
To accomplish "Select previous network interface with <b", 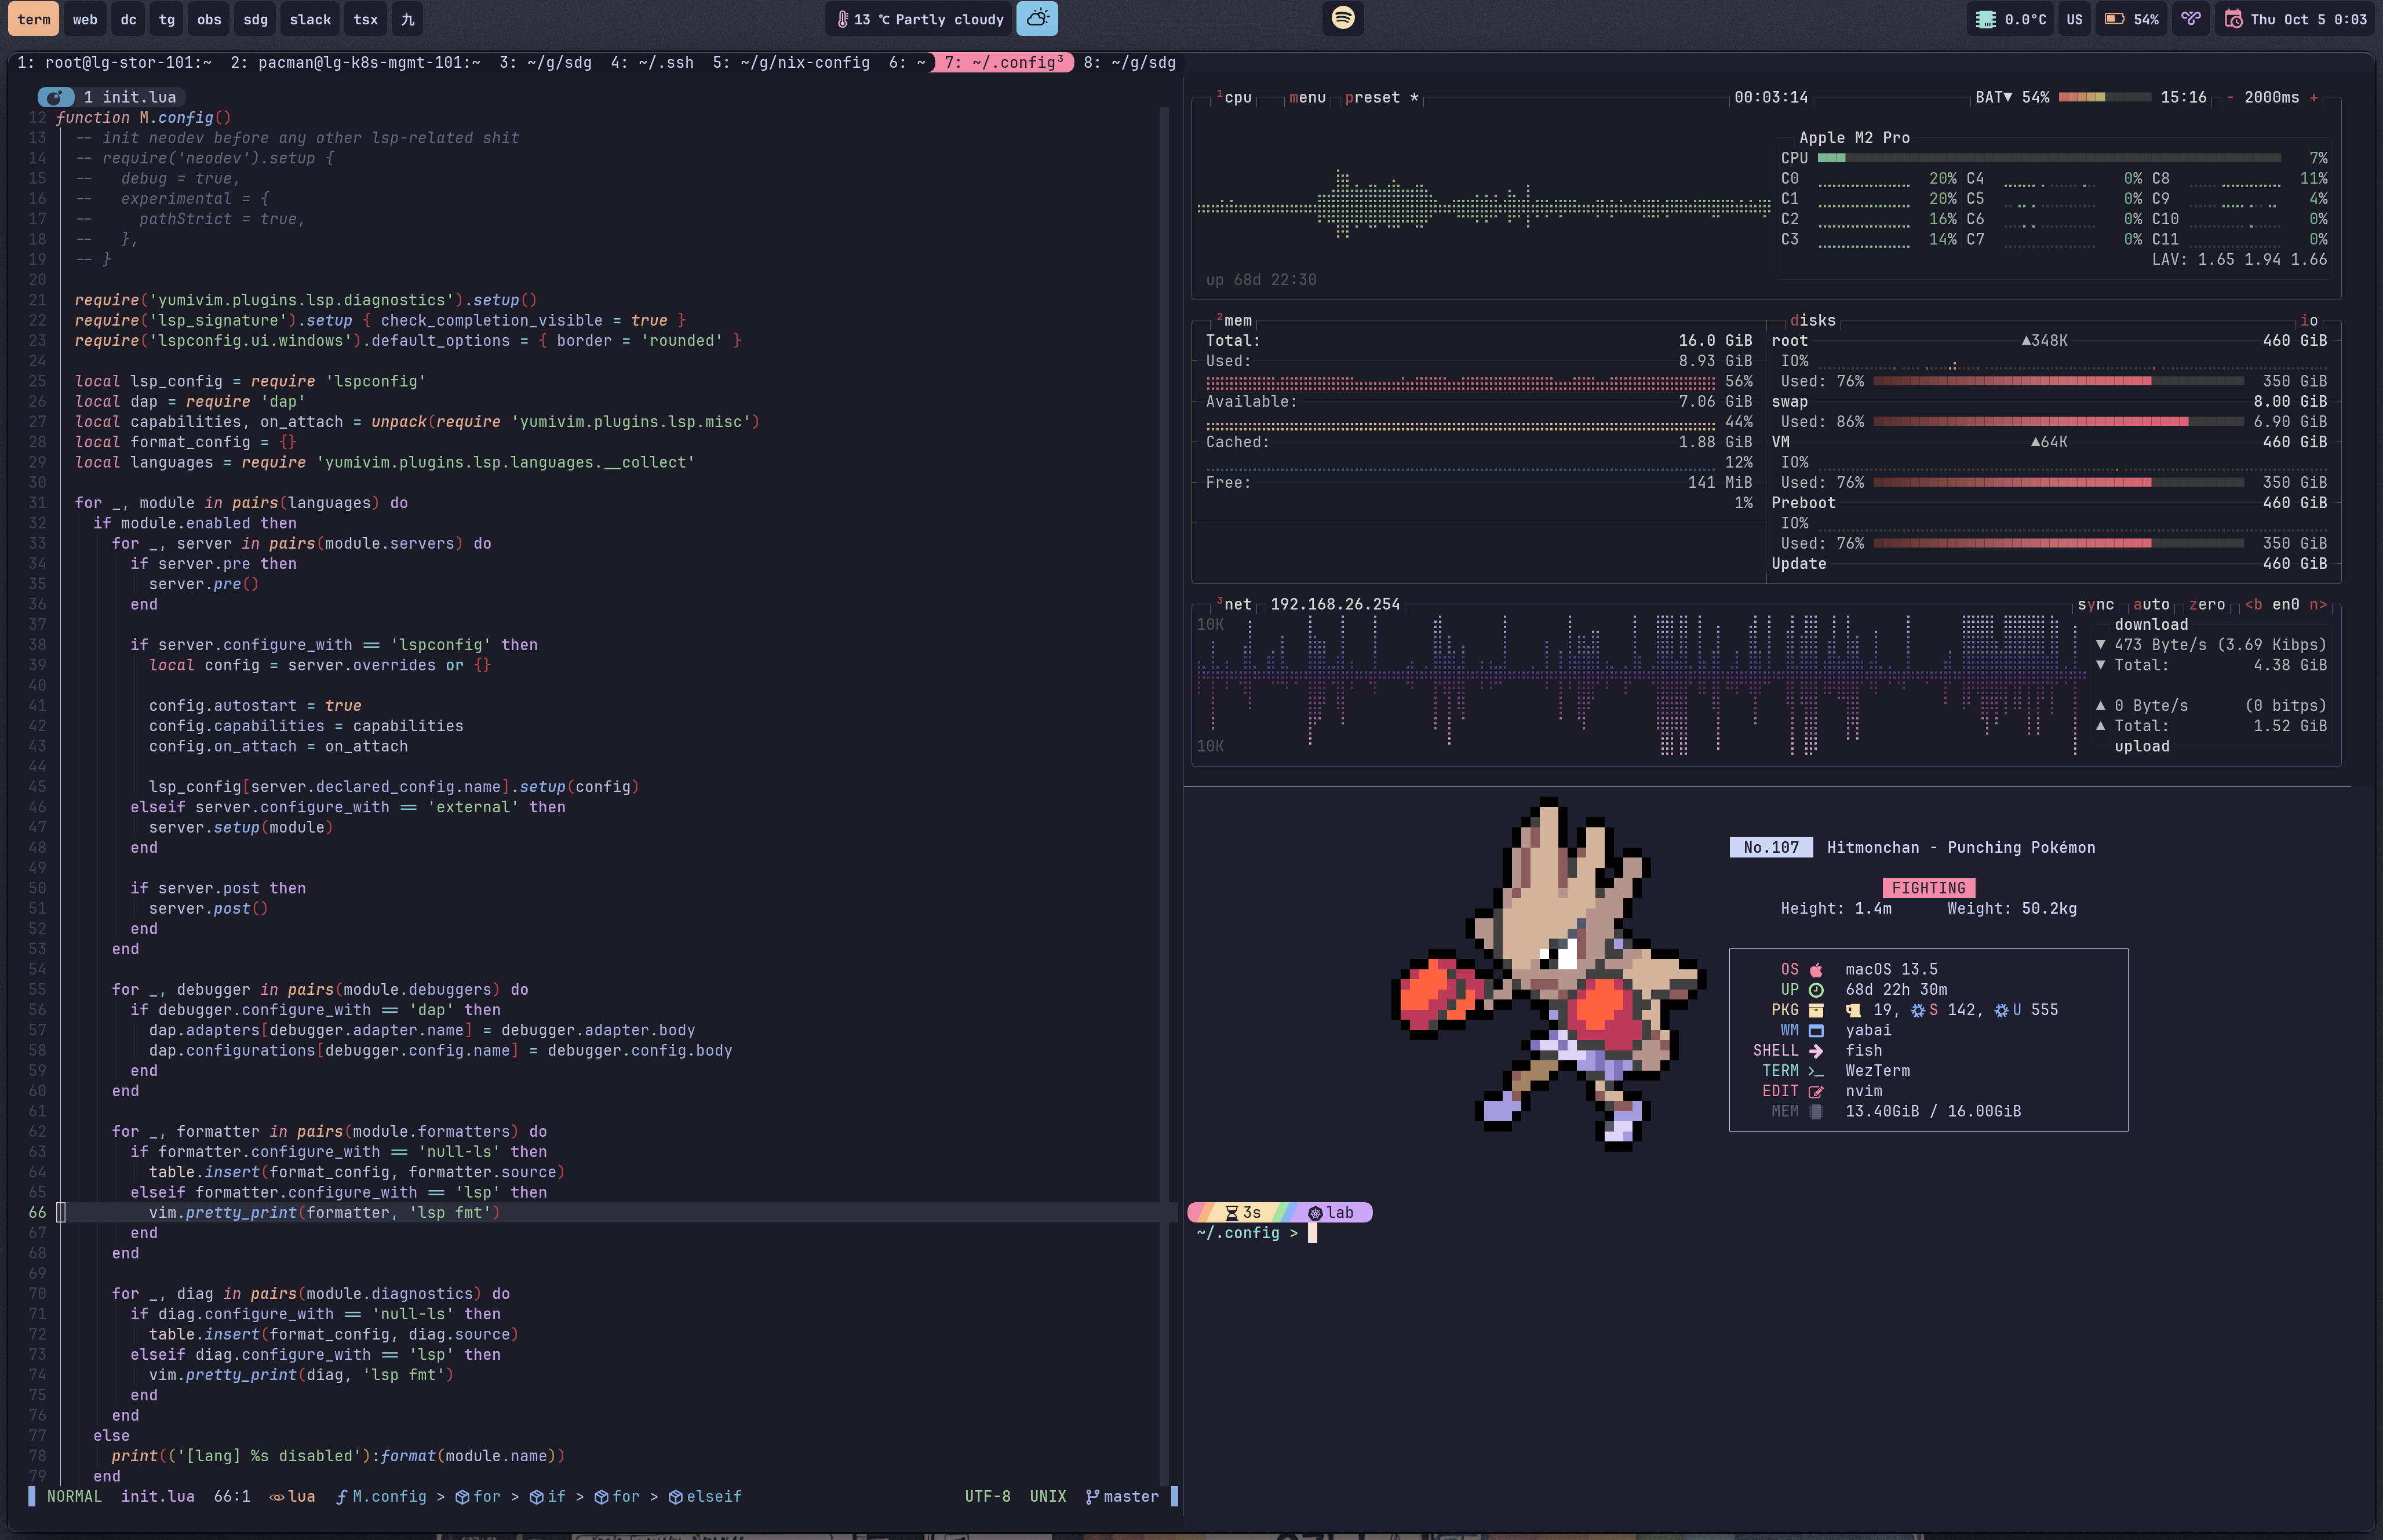I will pos(2253,604).
